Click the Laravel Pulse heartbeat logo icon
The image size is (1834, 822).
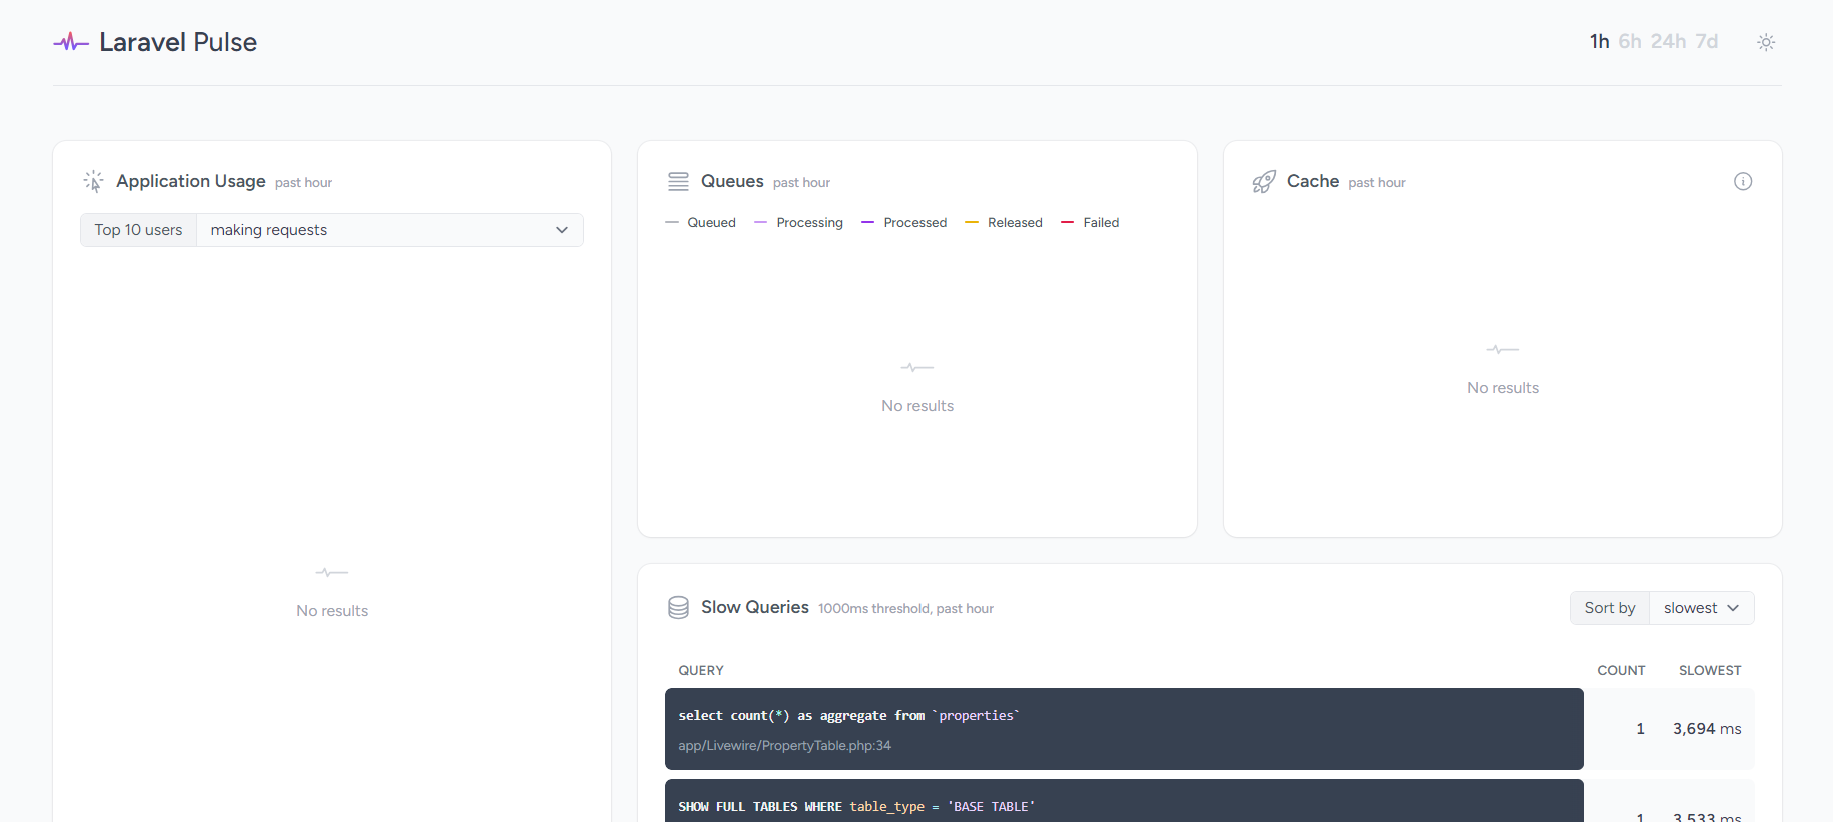click(x=70, y=42)
